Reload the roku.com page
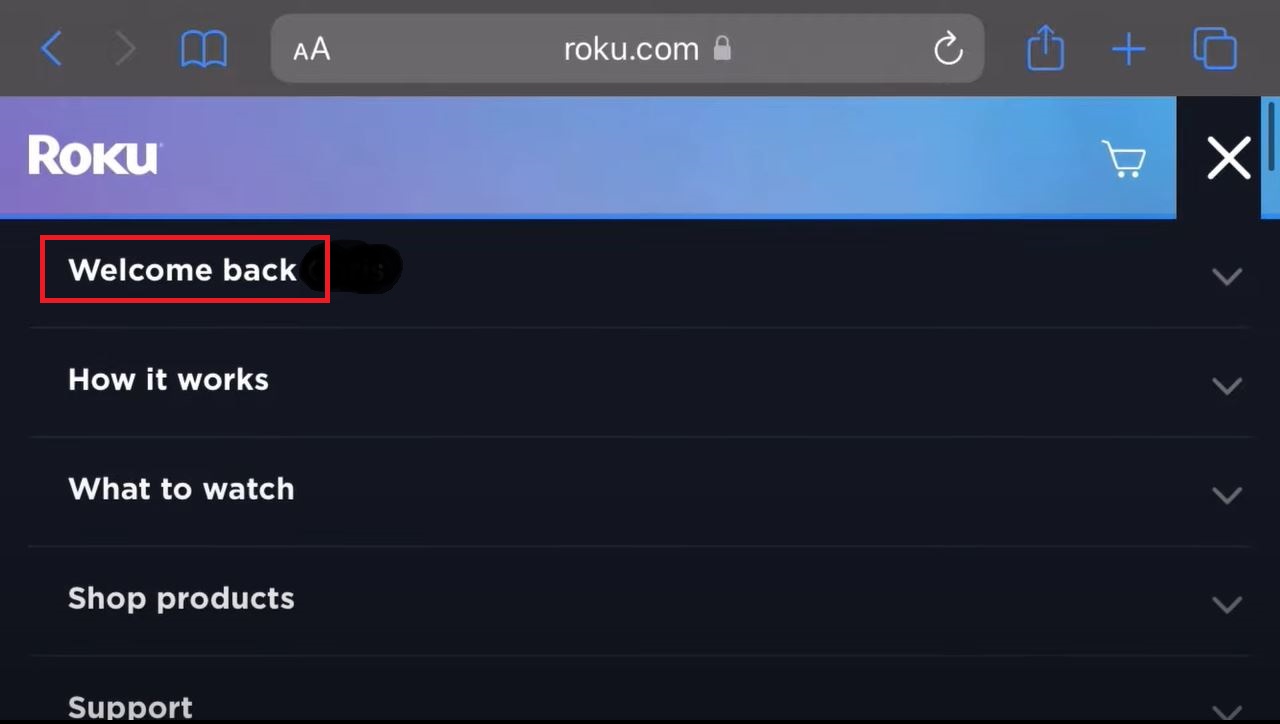 [x=947, y=48]
